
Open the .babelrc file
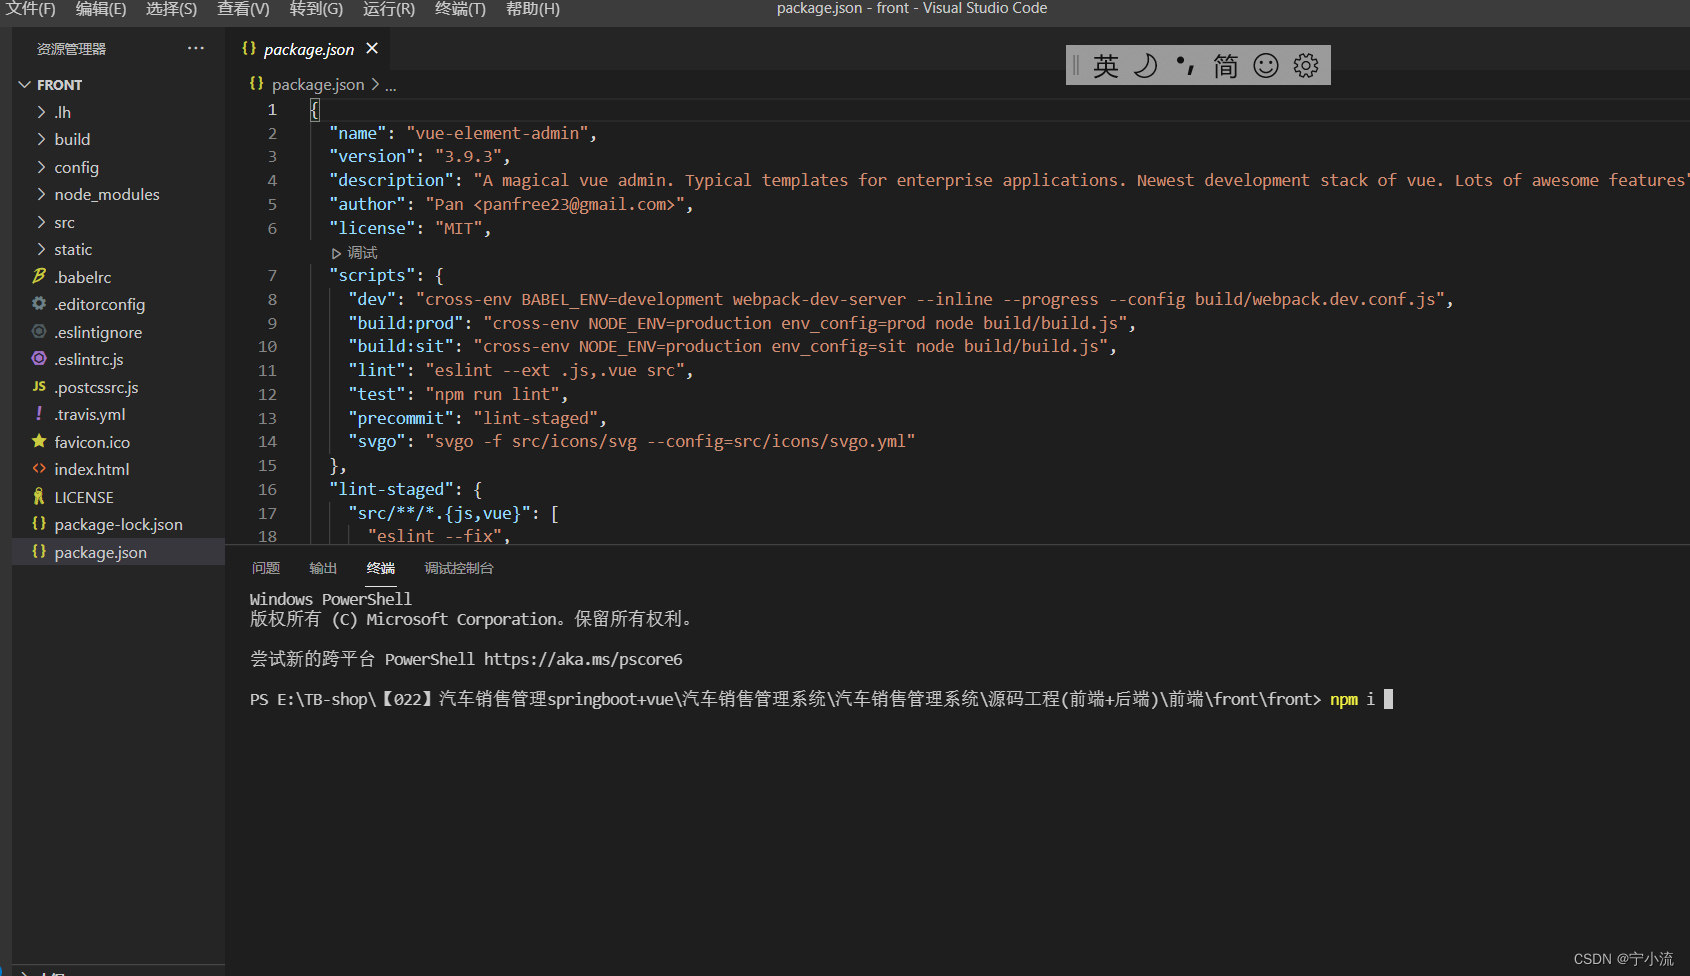click(x=120, y=277)
